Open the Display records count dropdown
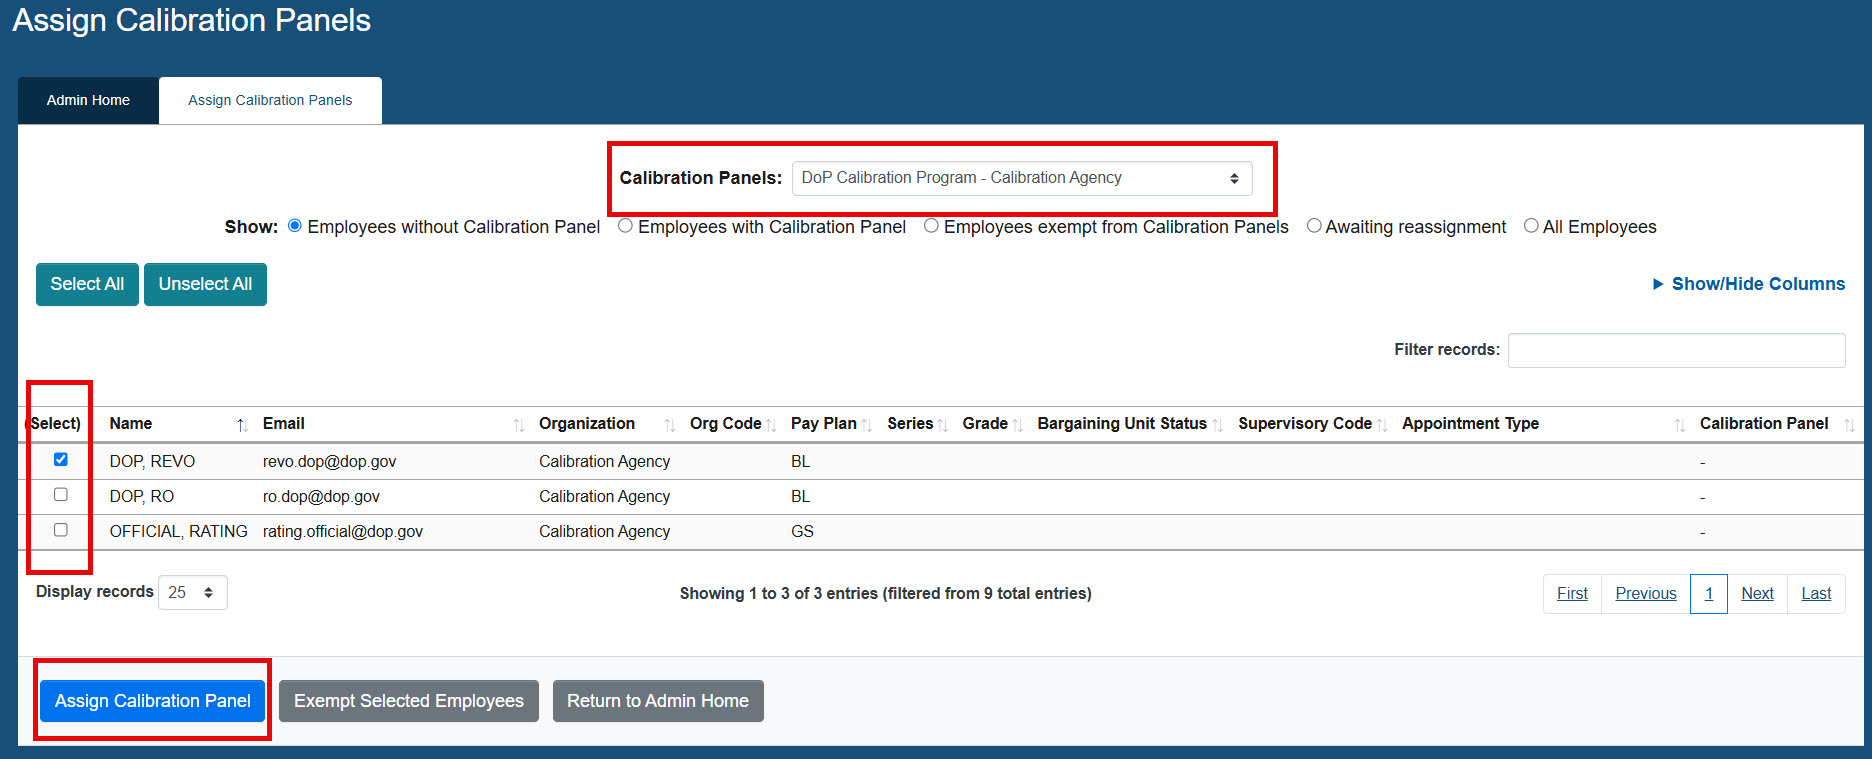The height and width of the screenshot is (759, 1872). (193, 592)
